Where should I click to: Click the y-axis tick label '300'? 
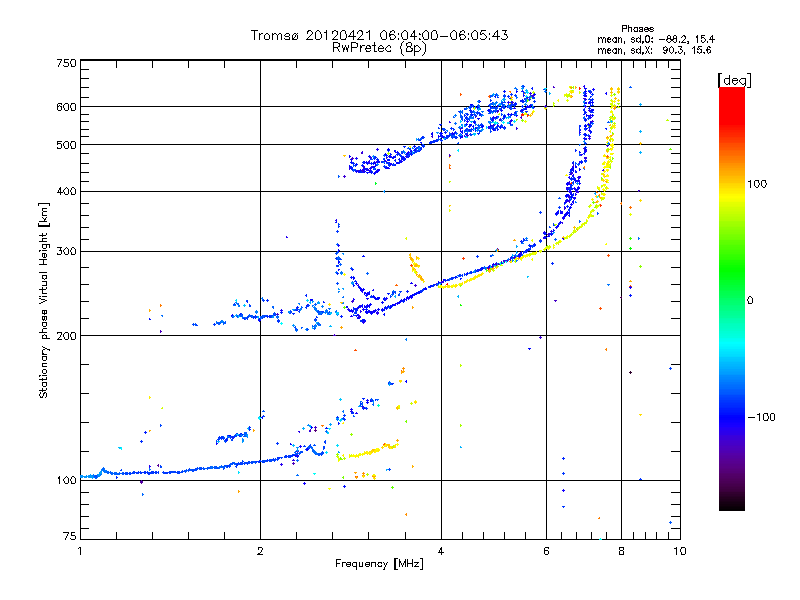[67, 252]
